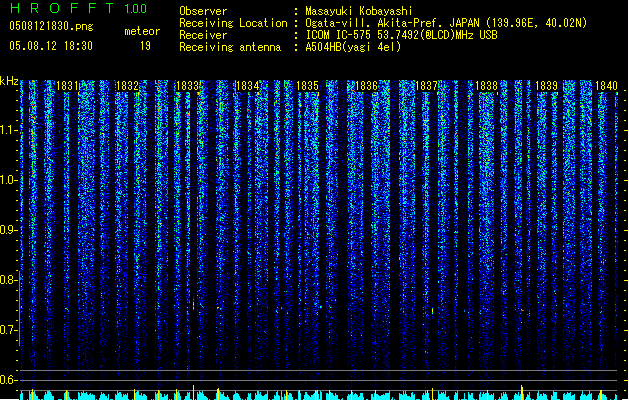Click the red meteor echo after 1833
The image size is (629, 400).
(193, 304)
